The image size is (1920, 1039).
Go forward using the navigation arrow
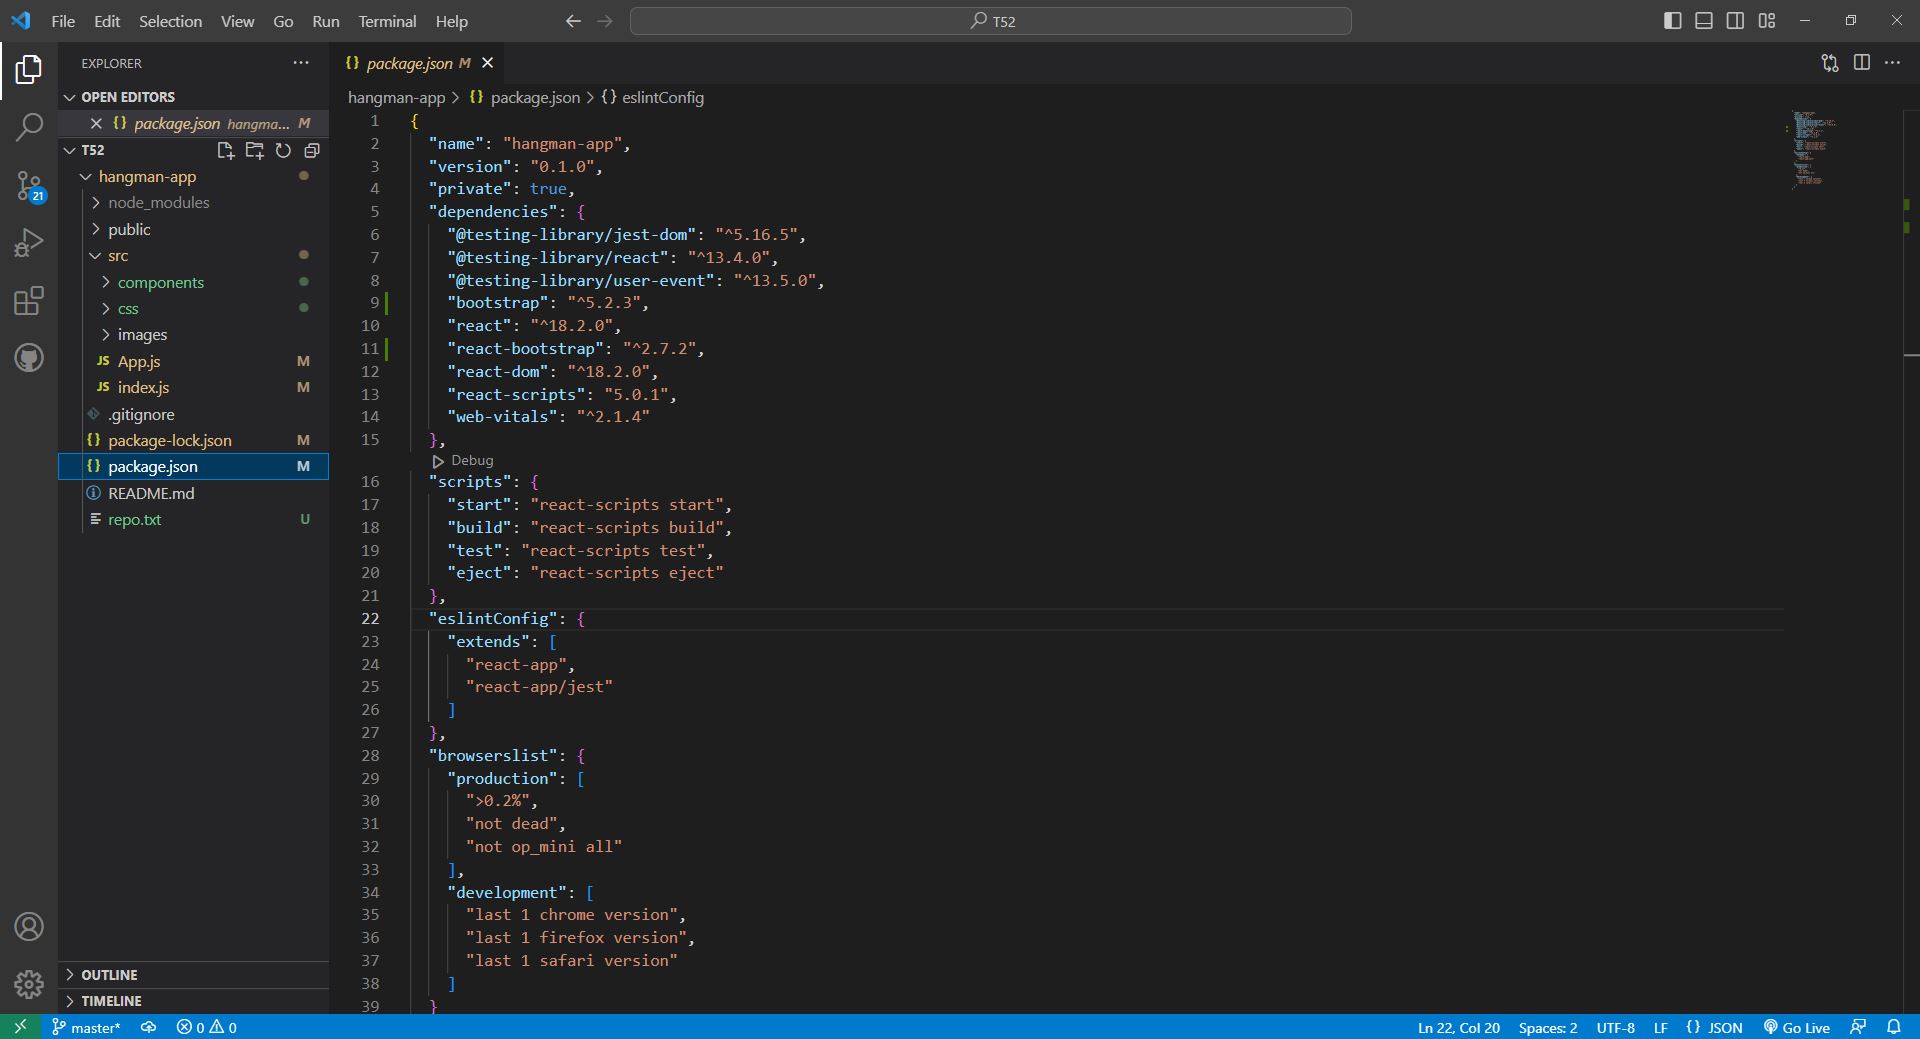click(605, 21)
